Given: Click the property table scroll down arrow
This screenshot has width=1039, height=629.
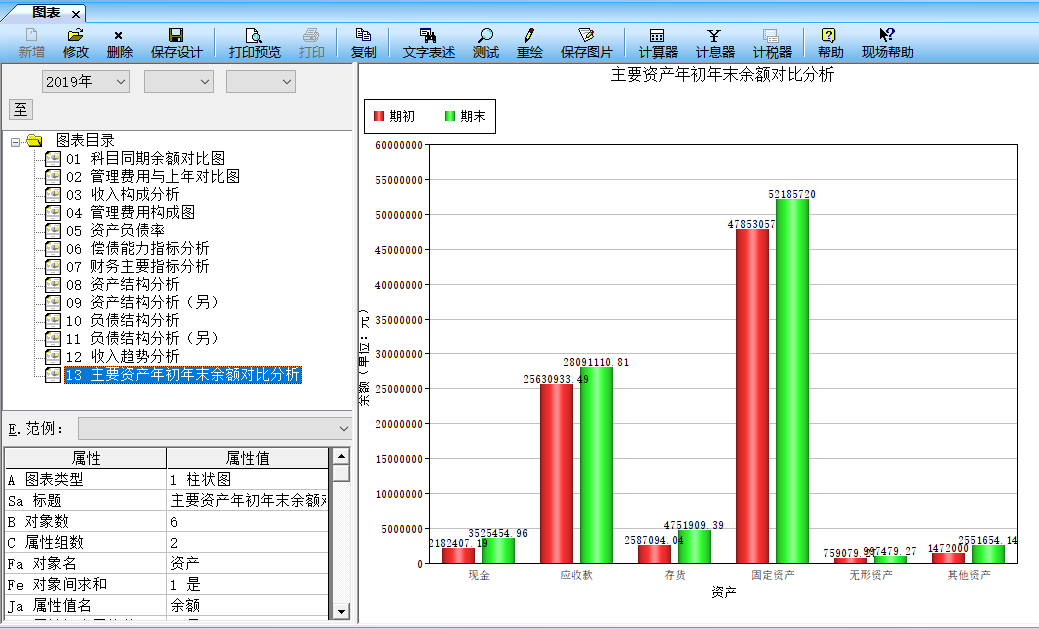Looking at the screenshot, I should pos(341,610).
